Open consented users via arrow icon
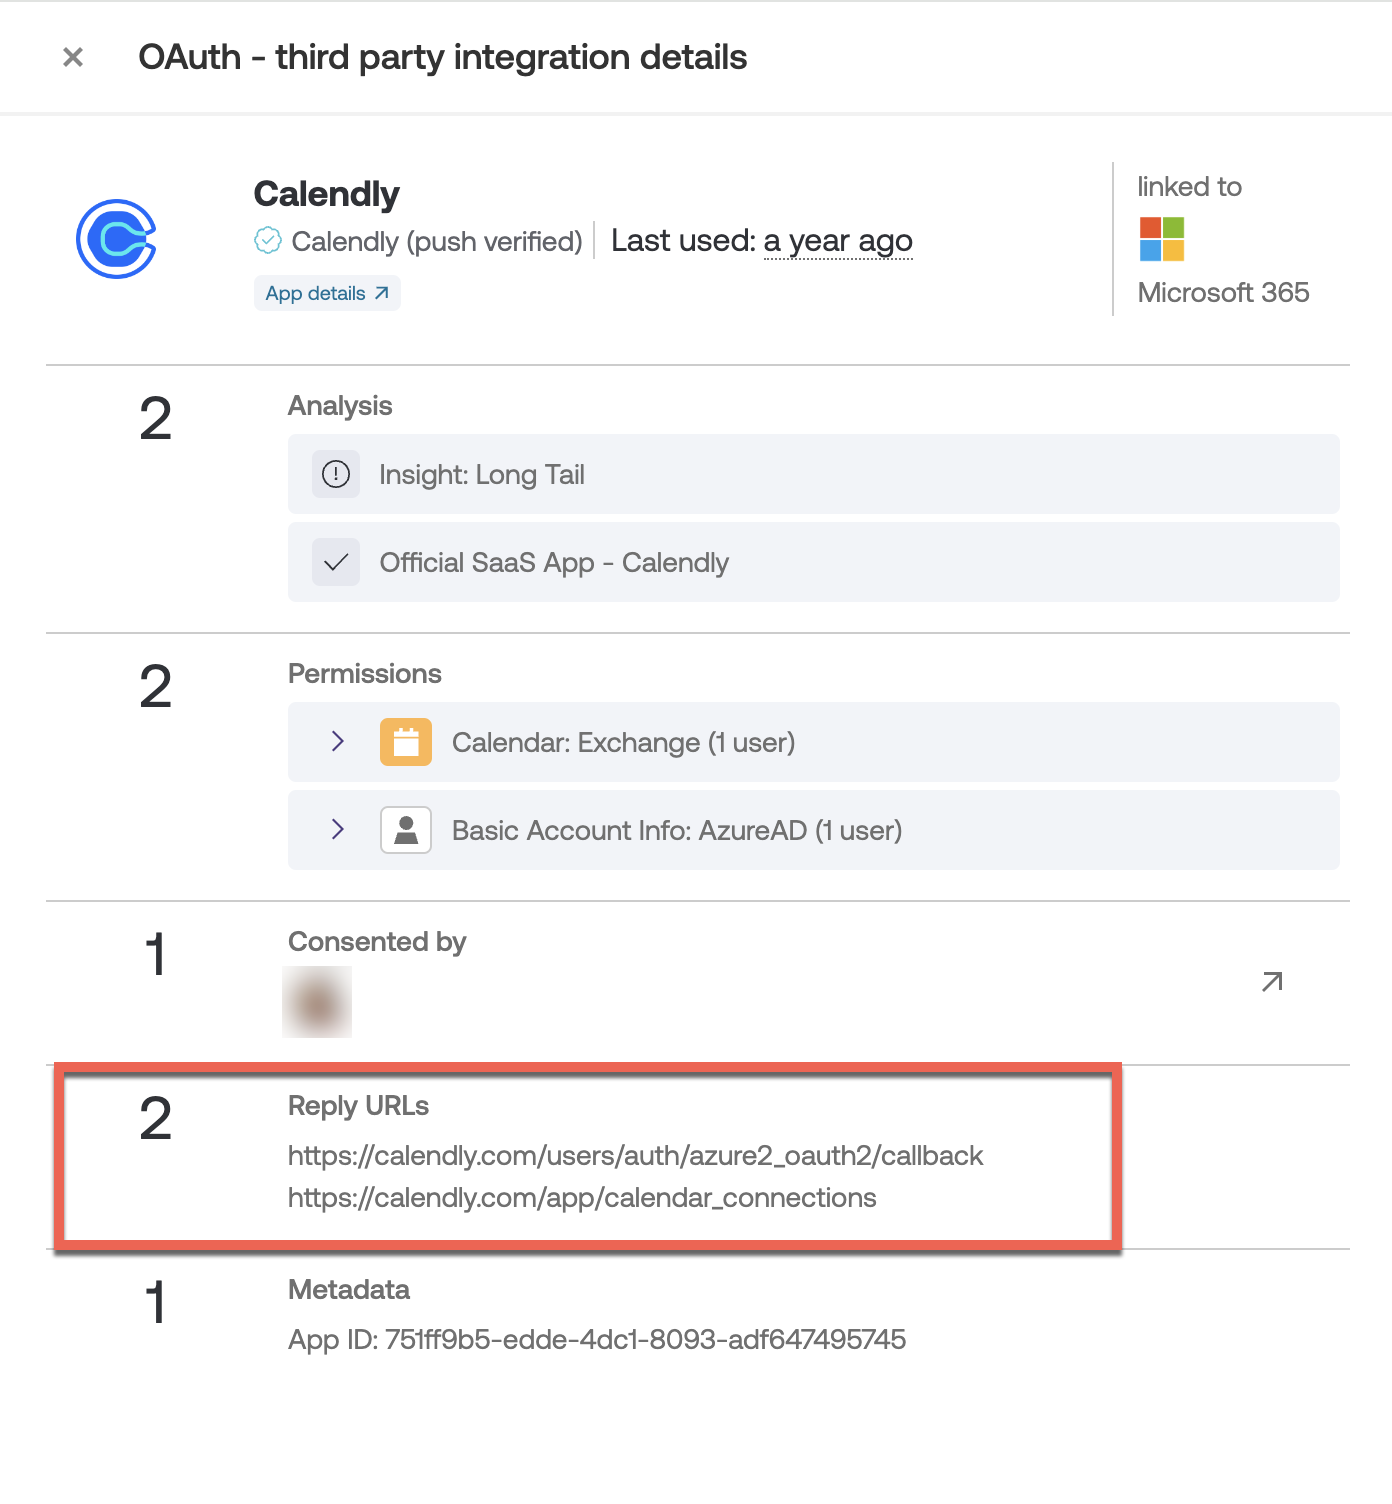Image resolution: width=1392 pixels, height=1504 pixels. pyautogui.click(x=1272, y=982)
